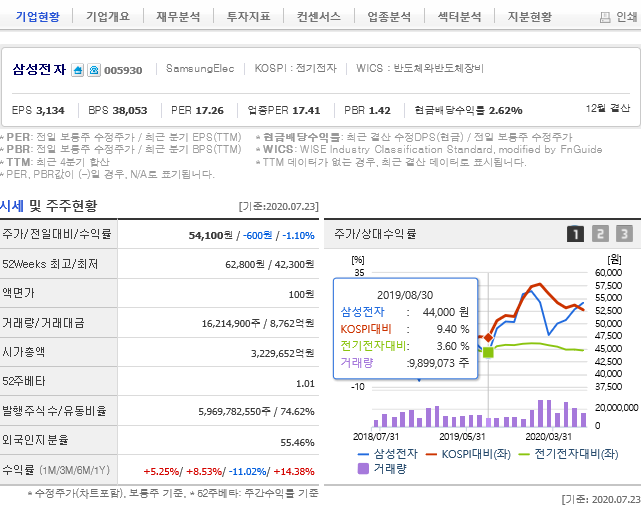Open the 재무분석 tab

pyautogui.click(x=178, y=17)
